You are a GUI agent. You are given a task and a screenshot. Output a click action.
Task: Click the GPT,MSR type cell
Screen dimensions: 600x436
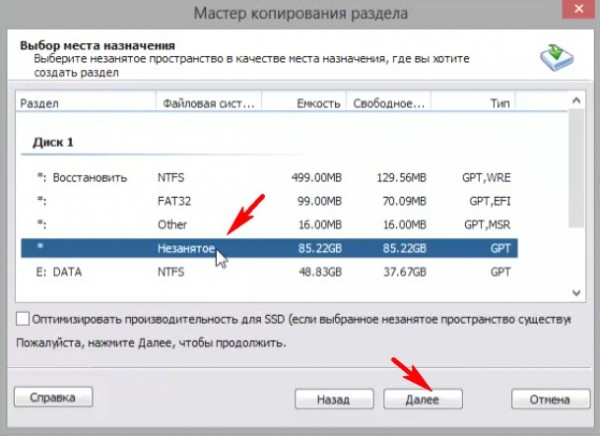point(488,225)
